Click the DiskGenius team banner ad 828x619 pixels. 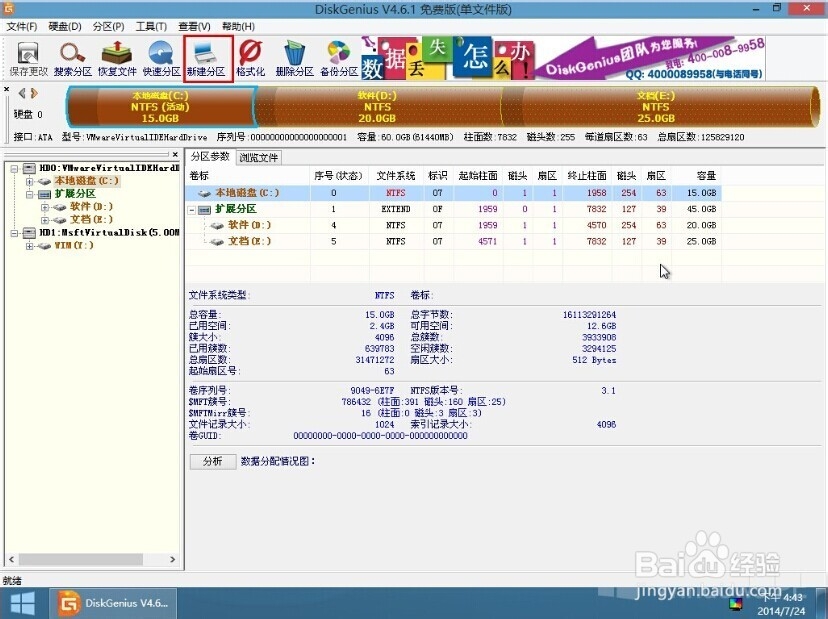pyautogui.click(x=651, y=58)
